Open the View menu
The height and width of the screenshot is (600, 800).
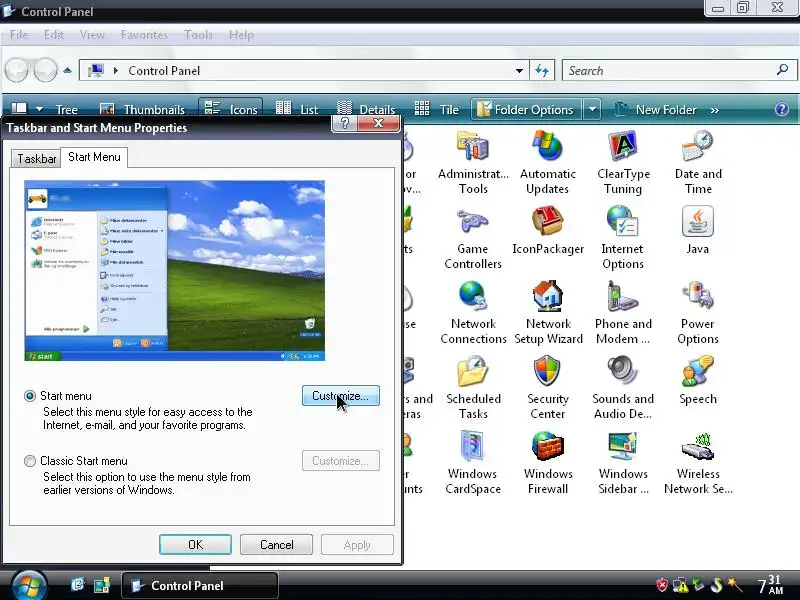pyautogui.click(x=92, y=35)
